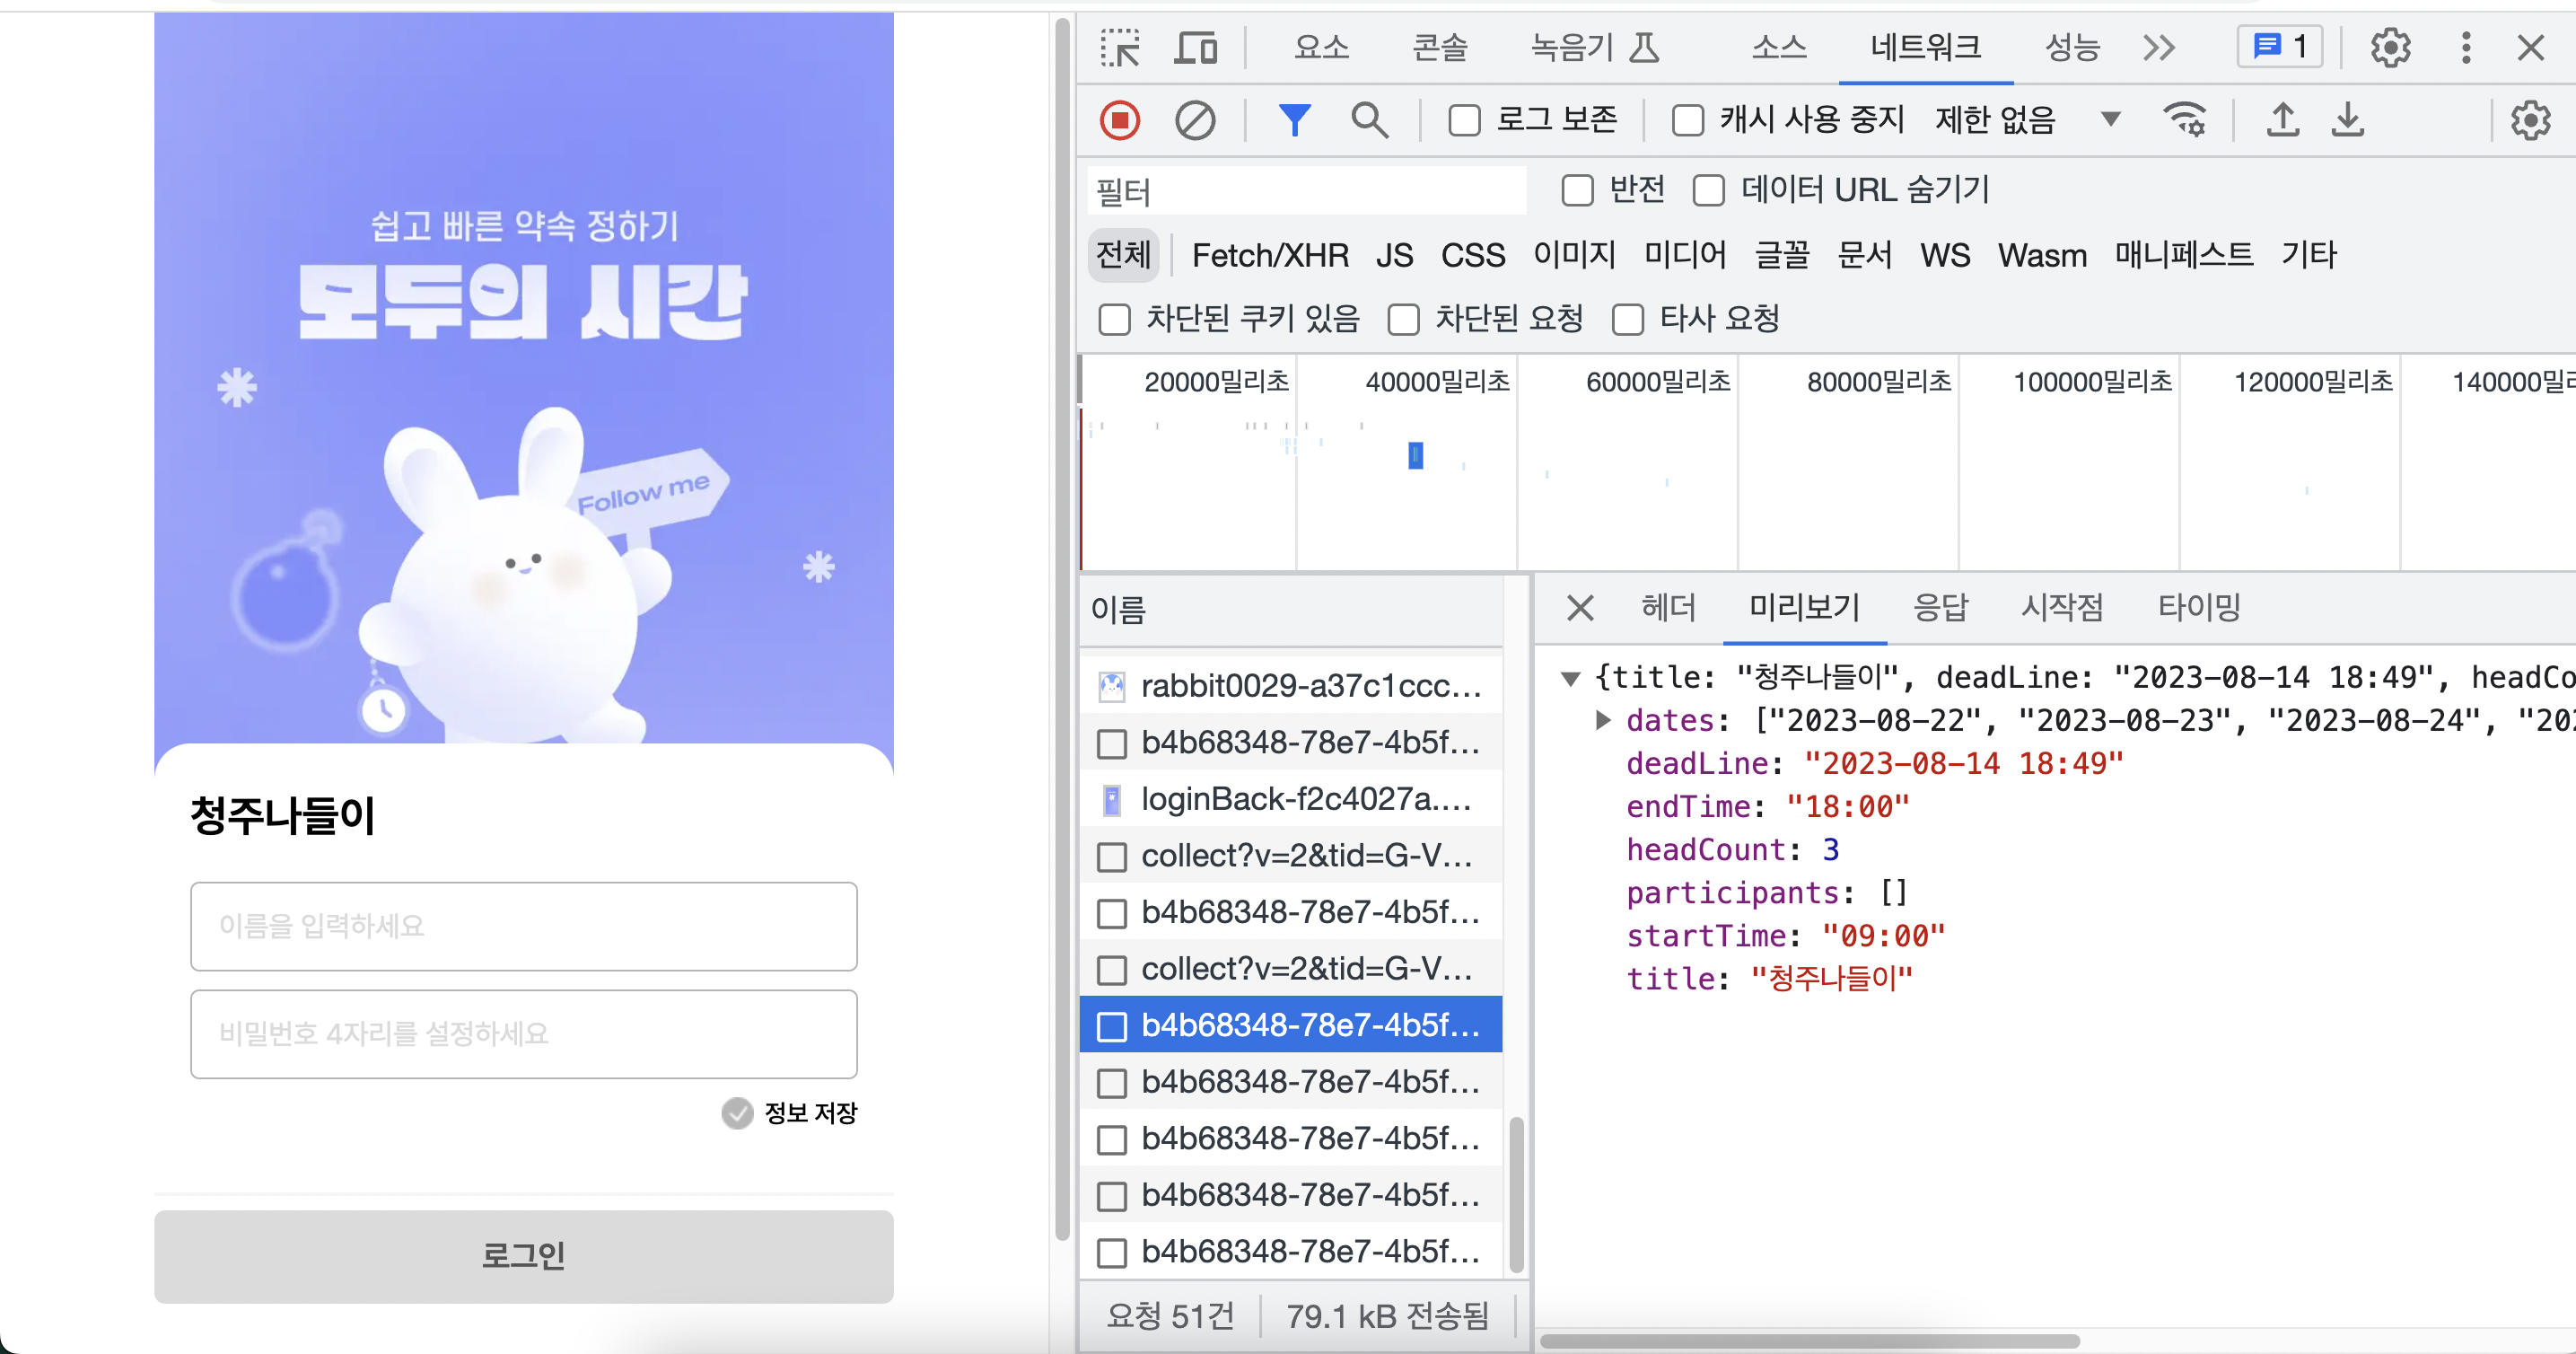
Task: Click the inspect element selector icon
Action: point(1120,47)
